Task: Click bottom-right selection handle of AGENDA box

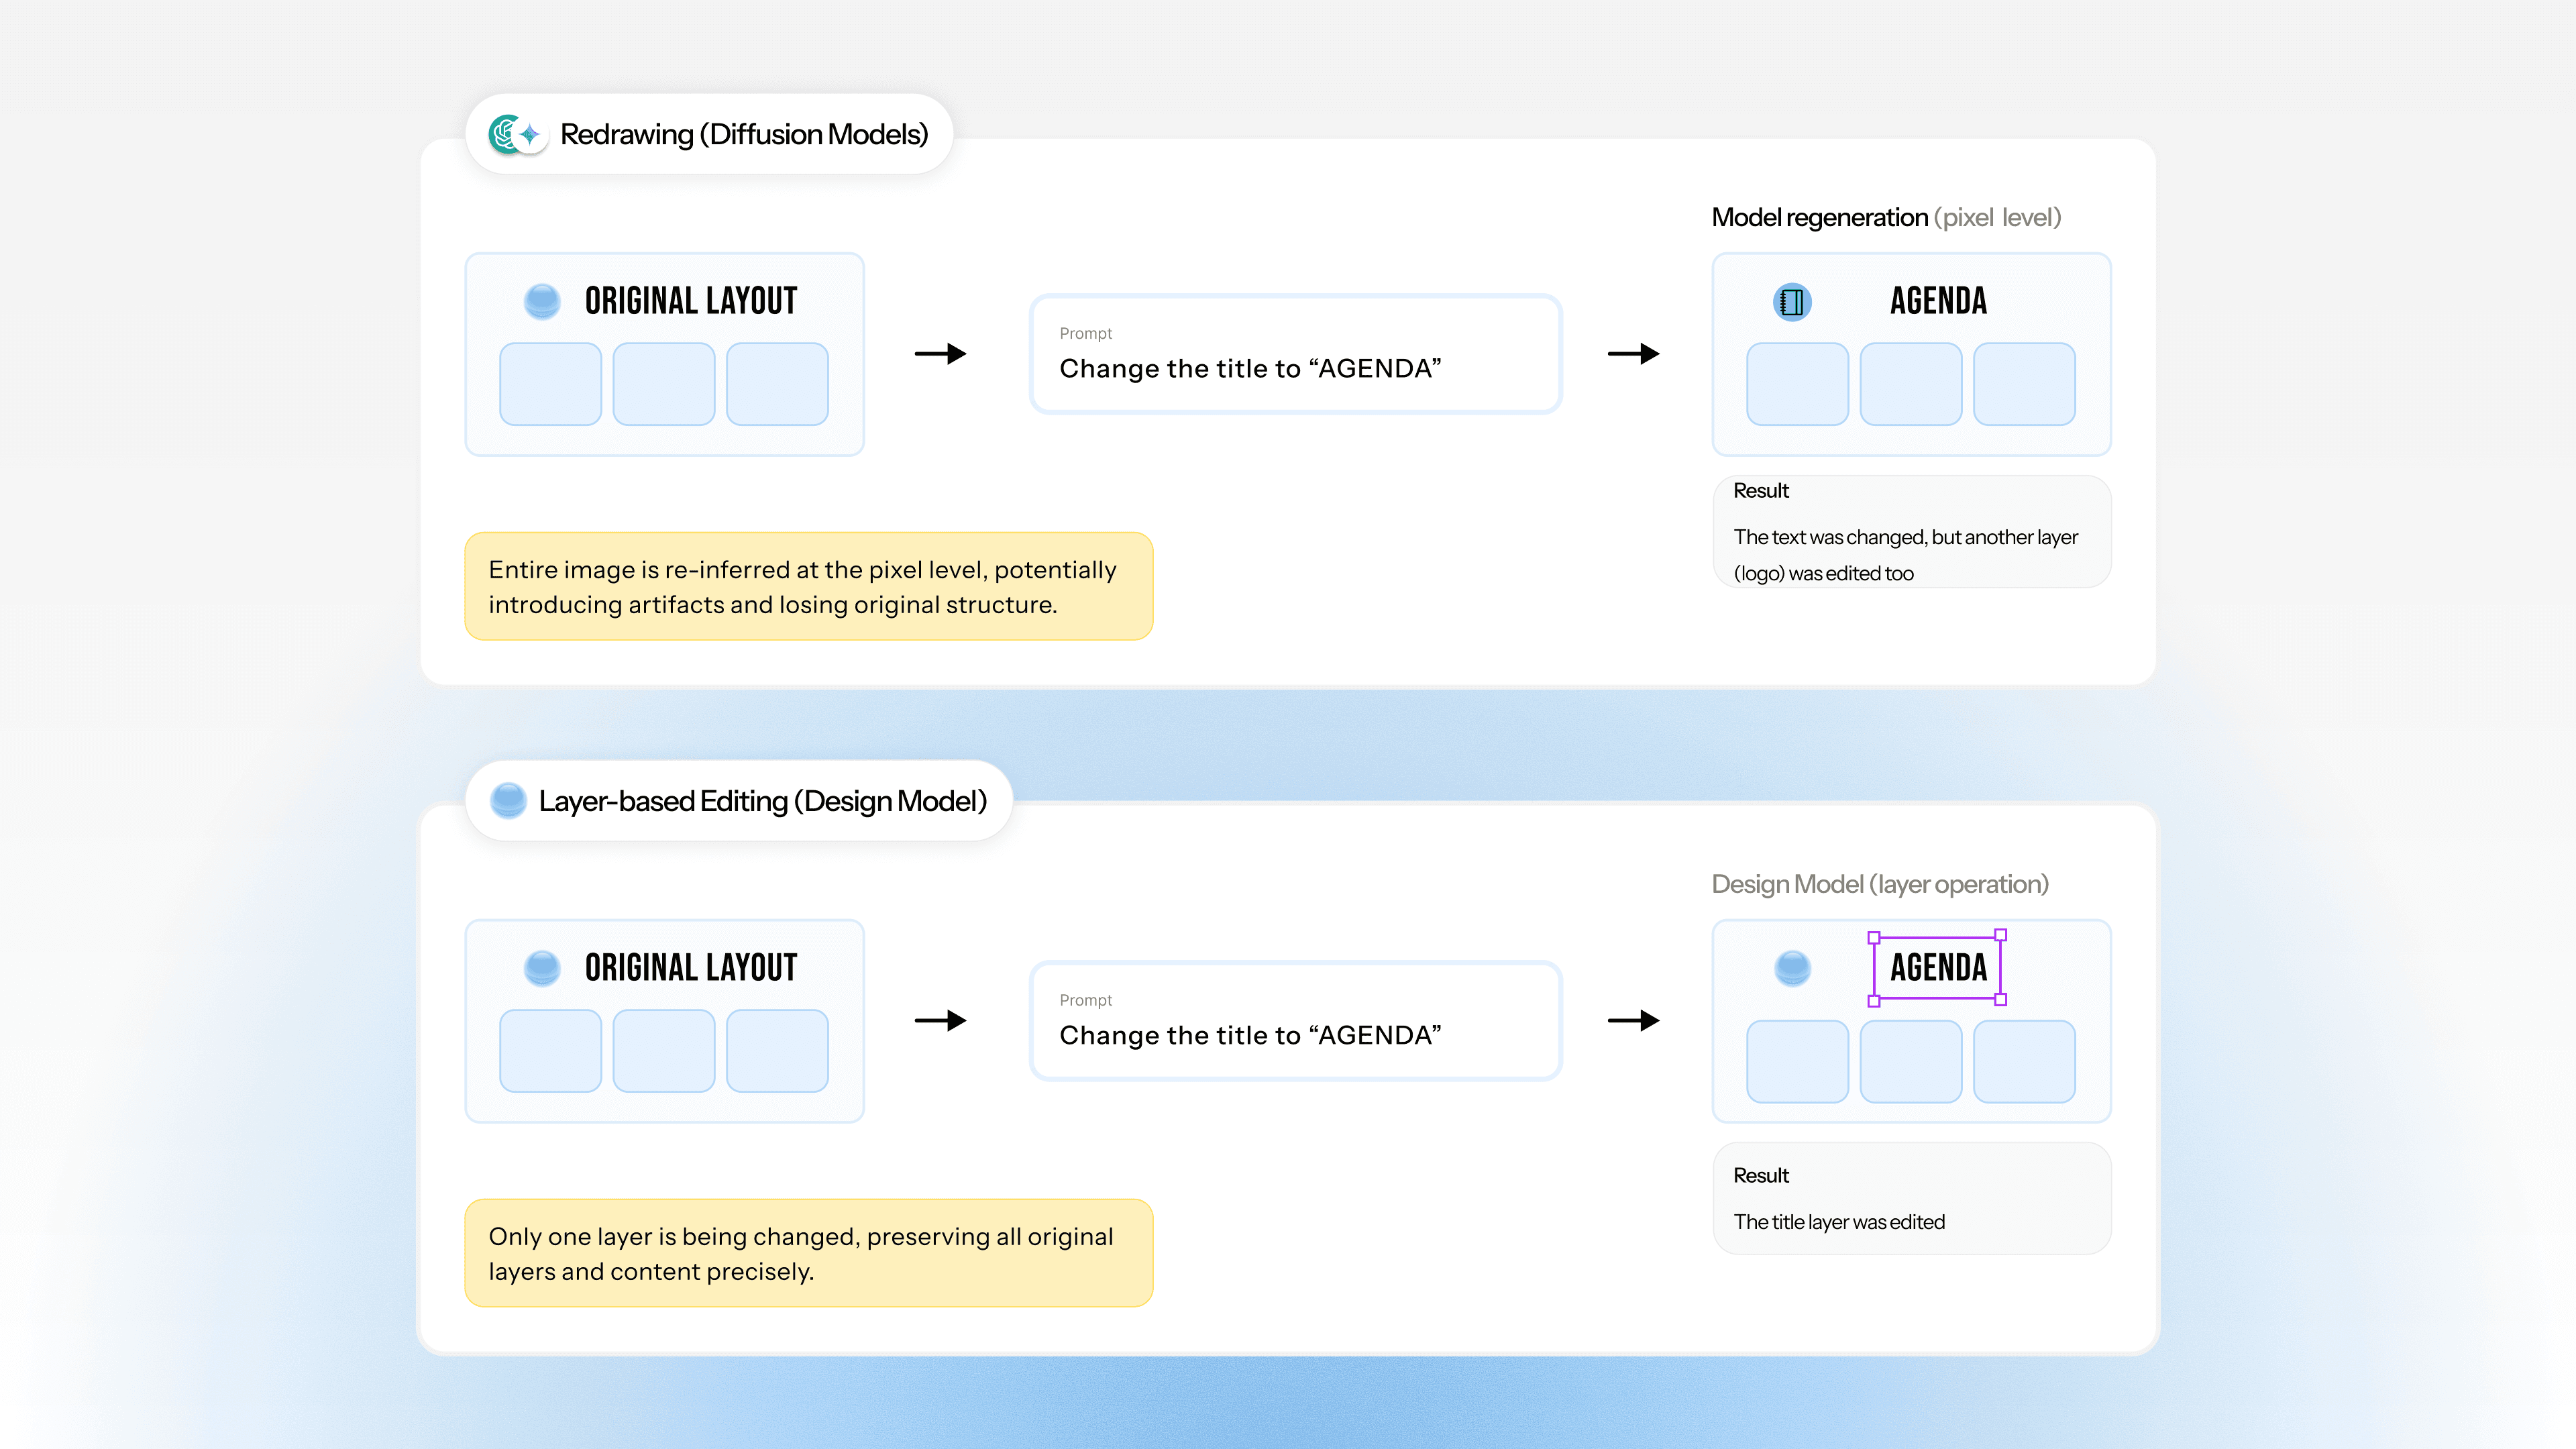Action: [x=2001, y=999]
